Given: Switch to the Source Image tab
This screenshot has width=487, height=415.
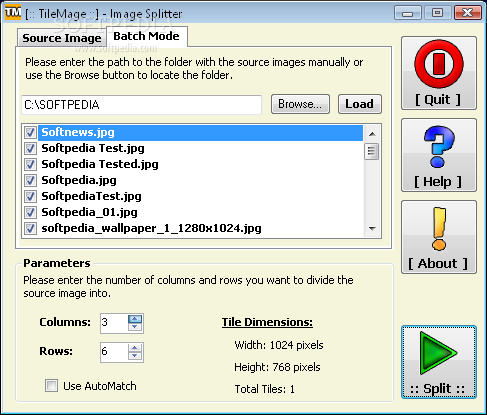Looking at the screenshot, I should click(x=62, y=38).
